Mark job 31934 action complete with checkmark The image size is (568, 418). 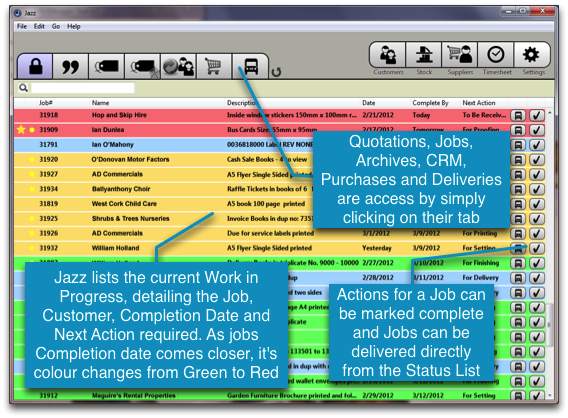click(536, 189)
